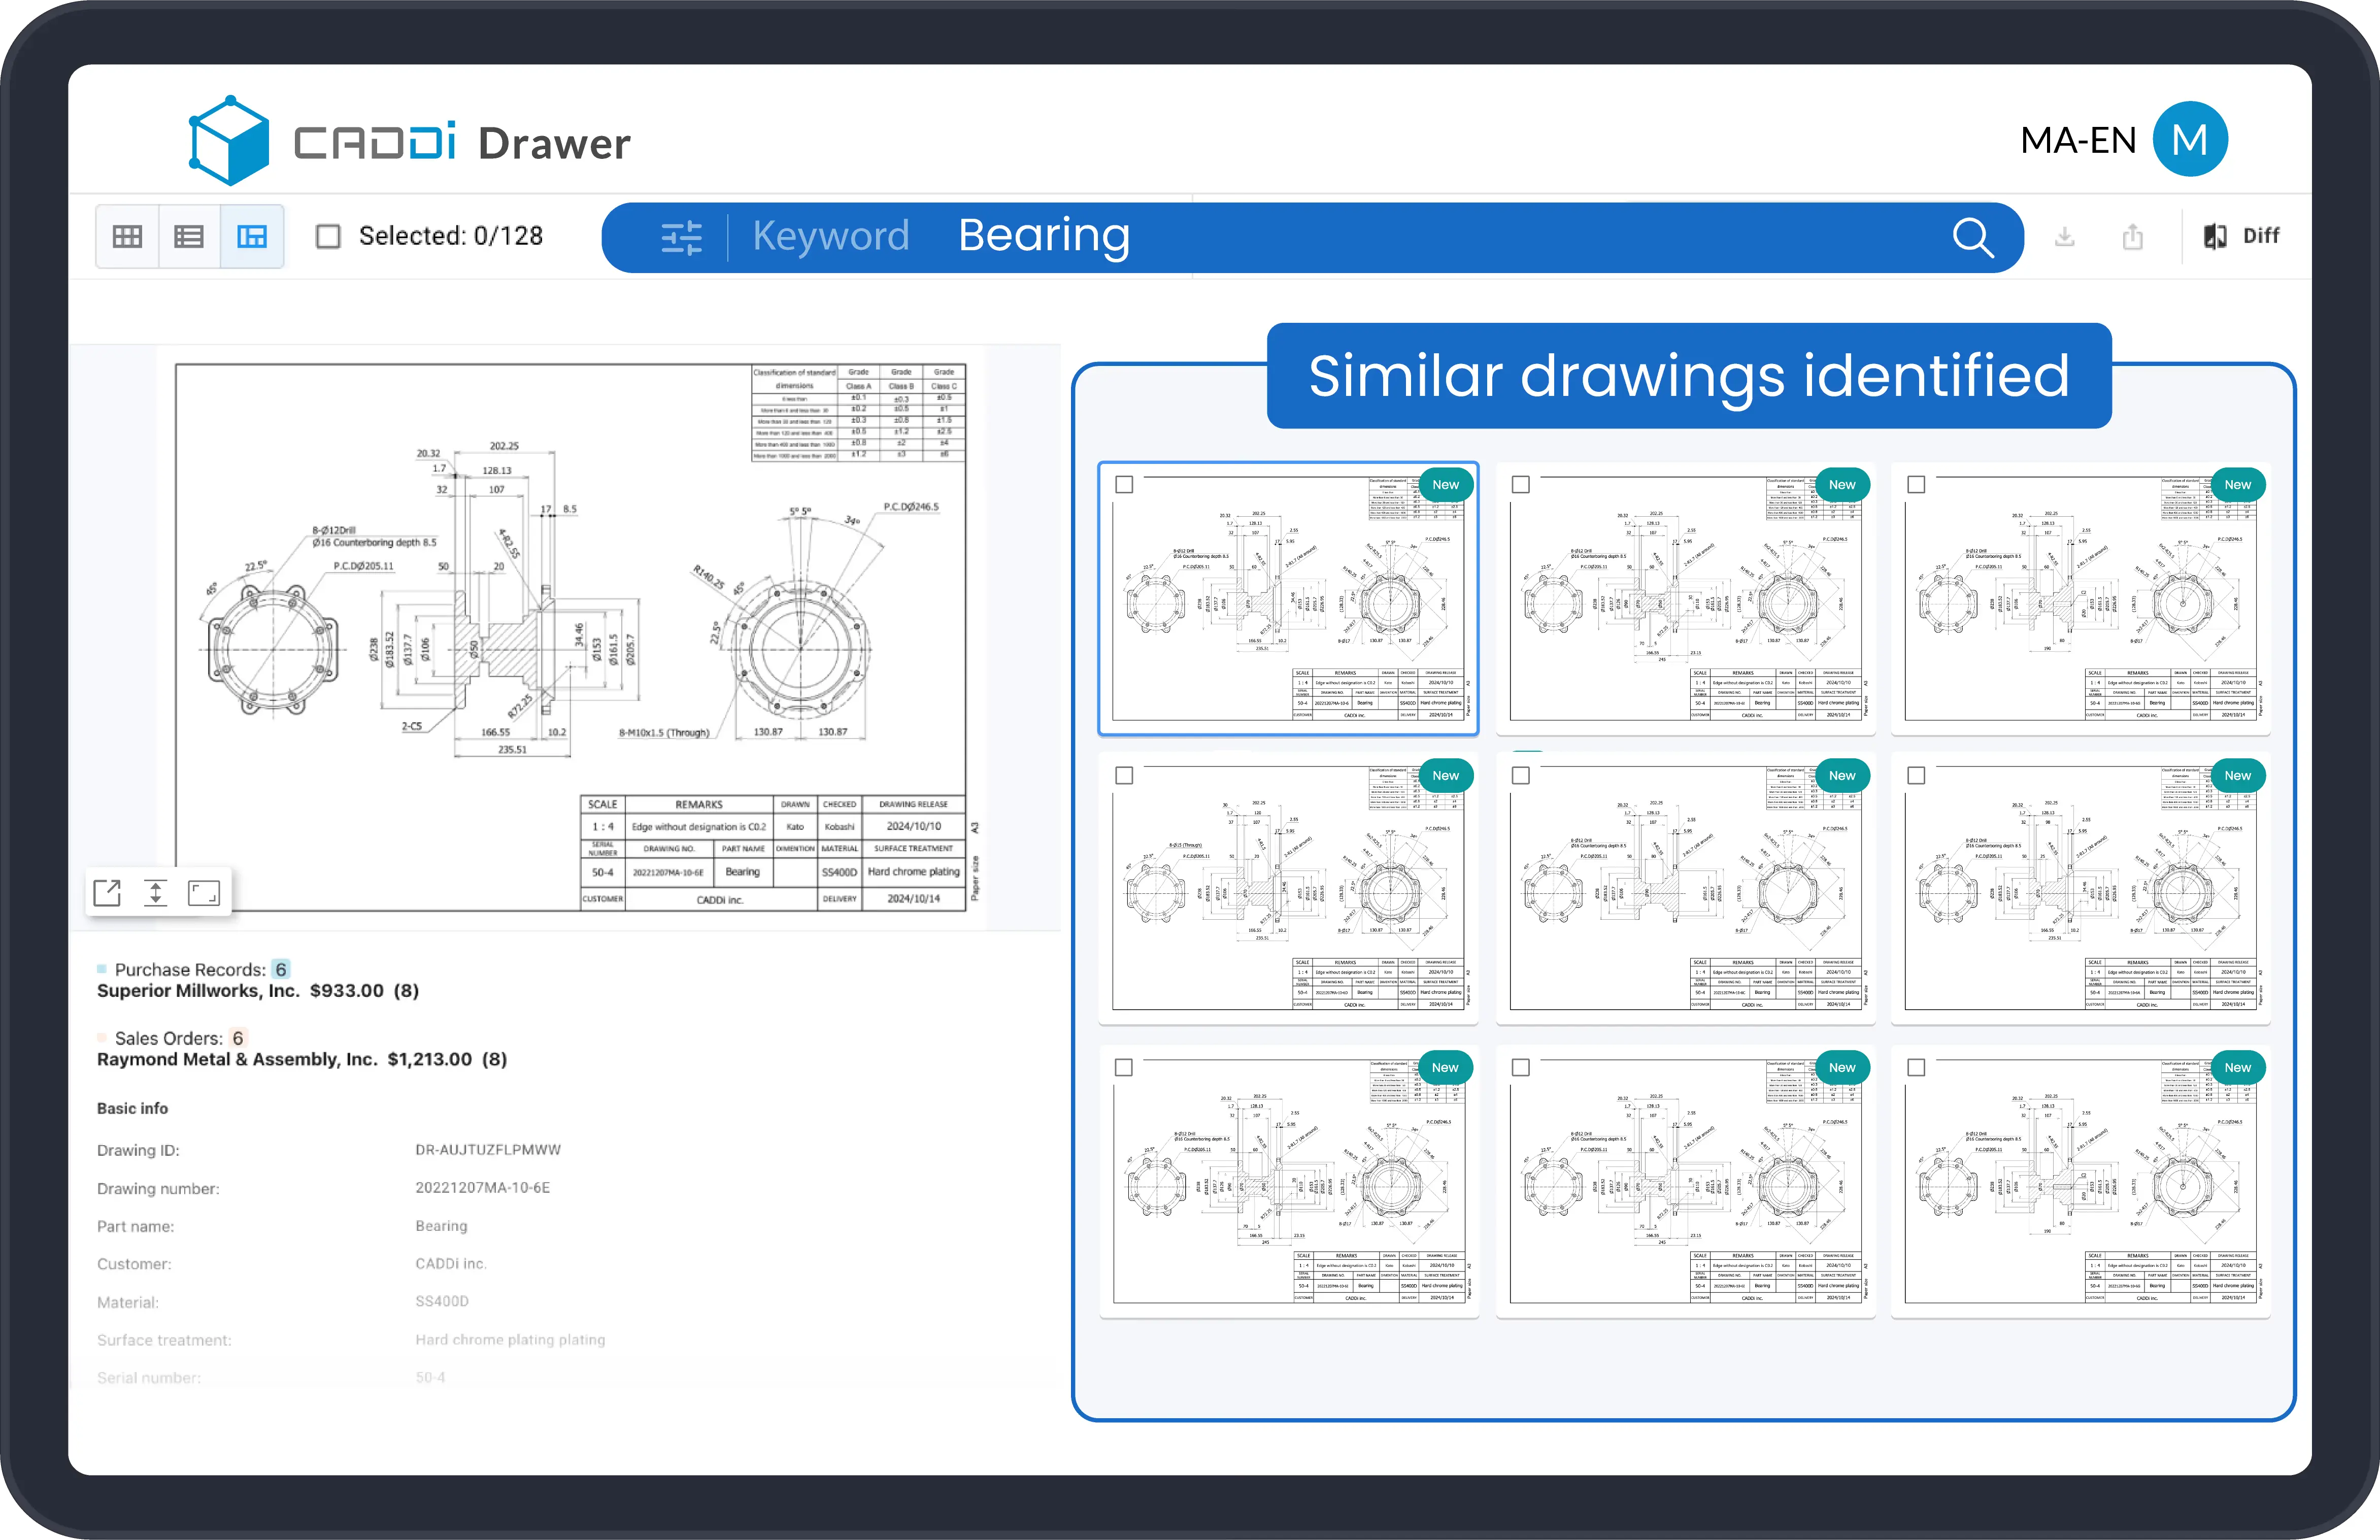Image resolution: width=2380 pixels, height=1540 pixels.
Task: Open the search filter sliders icon
Action: click(682, 238)
